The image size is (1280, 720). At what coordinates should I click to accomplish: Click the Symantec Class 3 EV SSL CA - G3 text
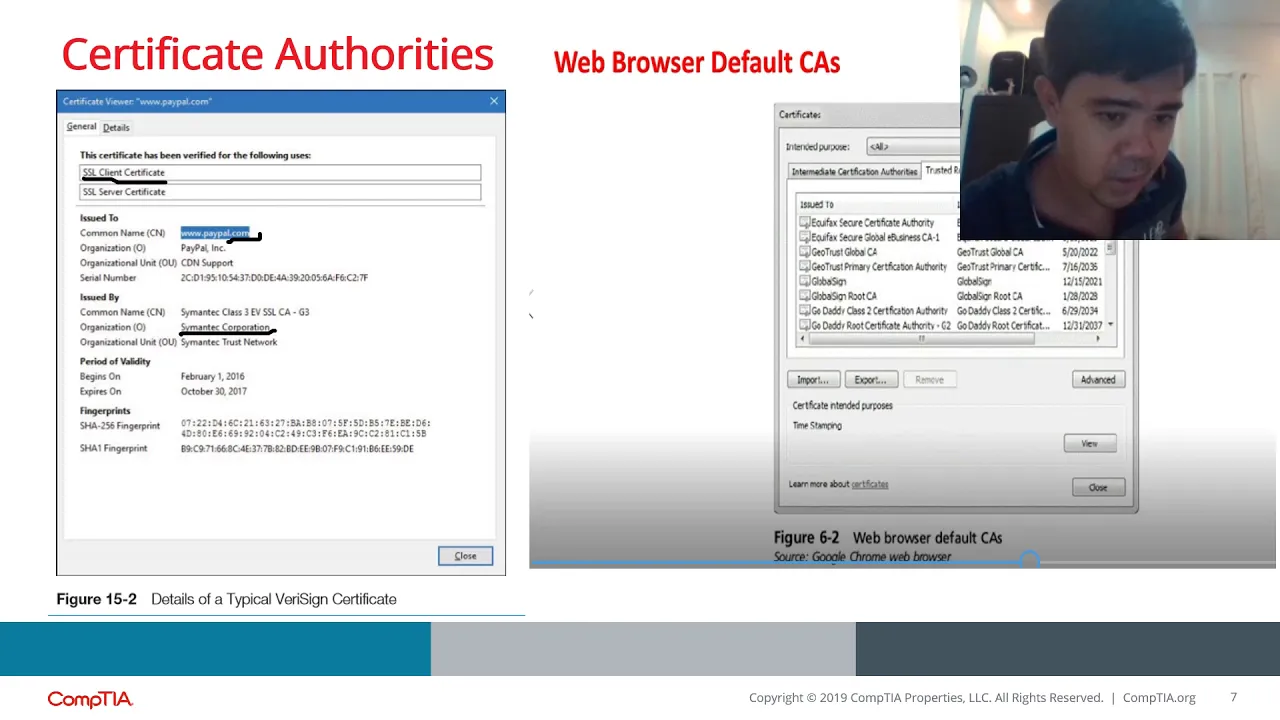[245, 312]
